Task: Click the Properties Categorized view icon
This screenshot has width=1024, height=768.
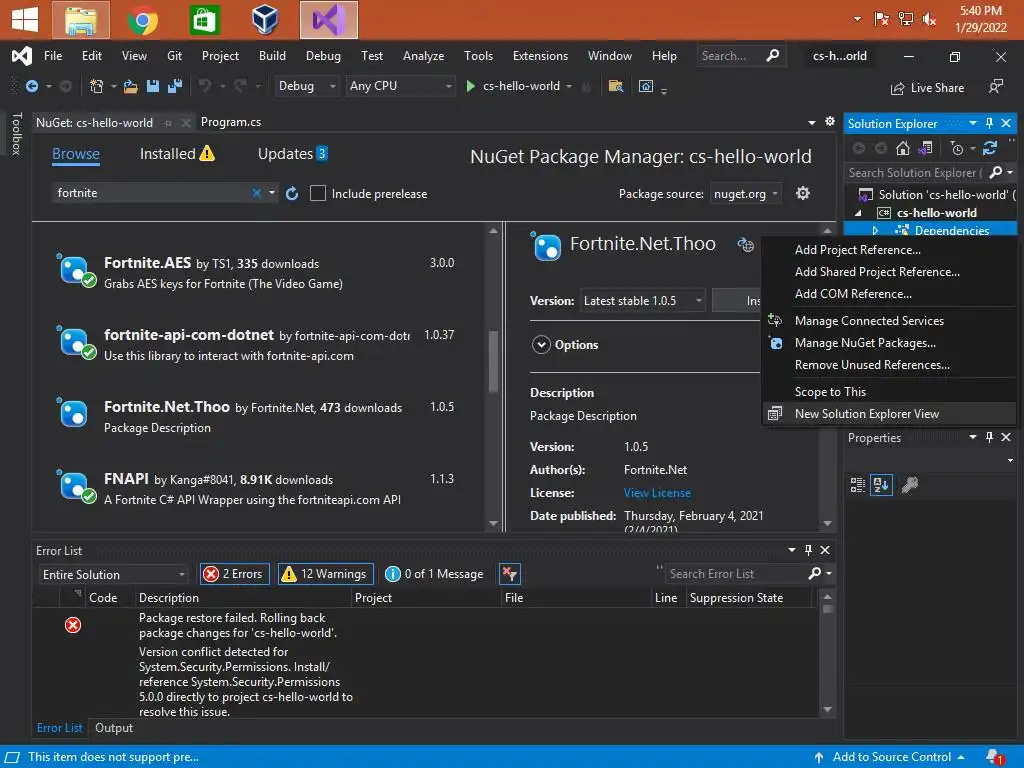Action: click(x=857, y=485)
